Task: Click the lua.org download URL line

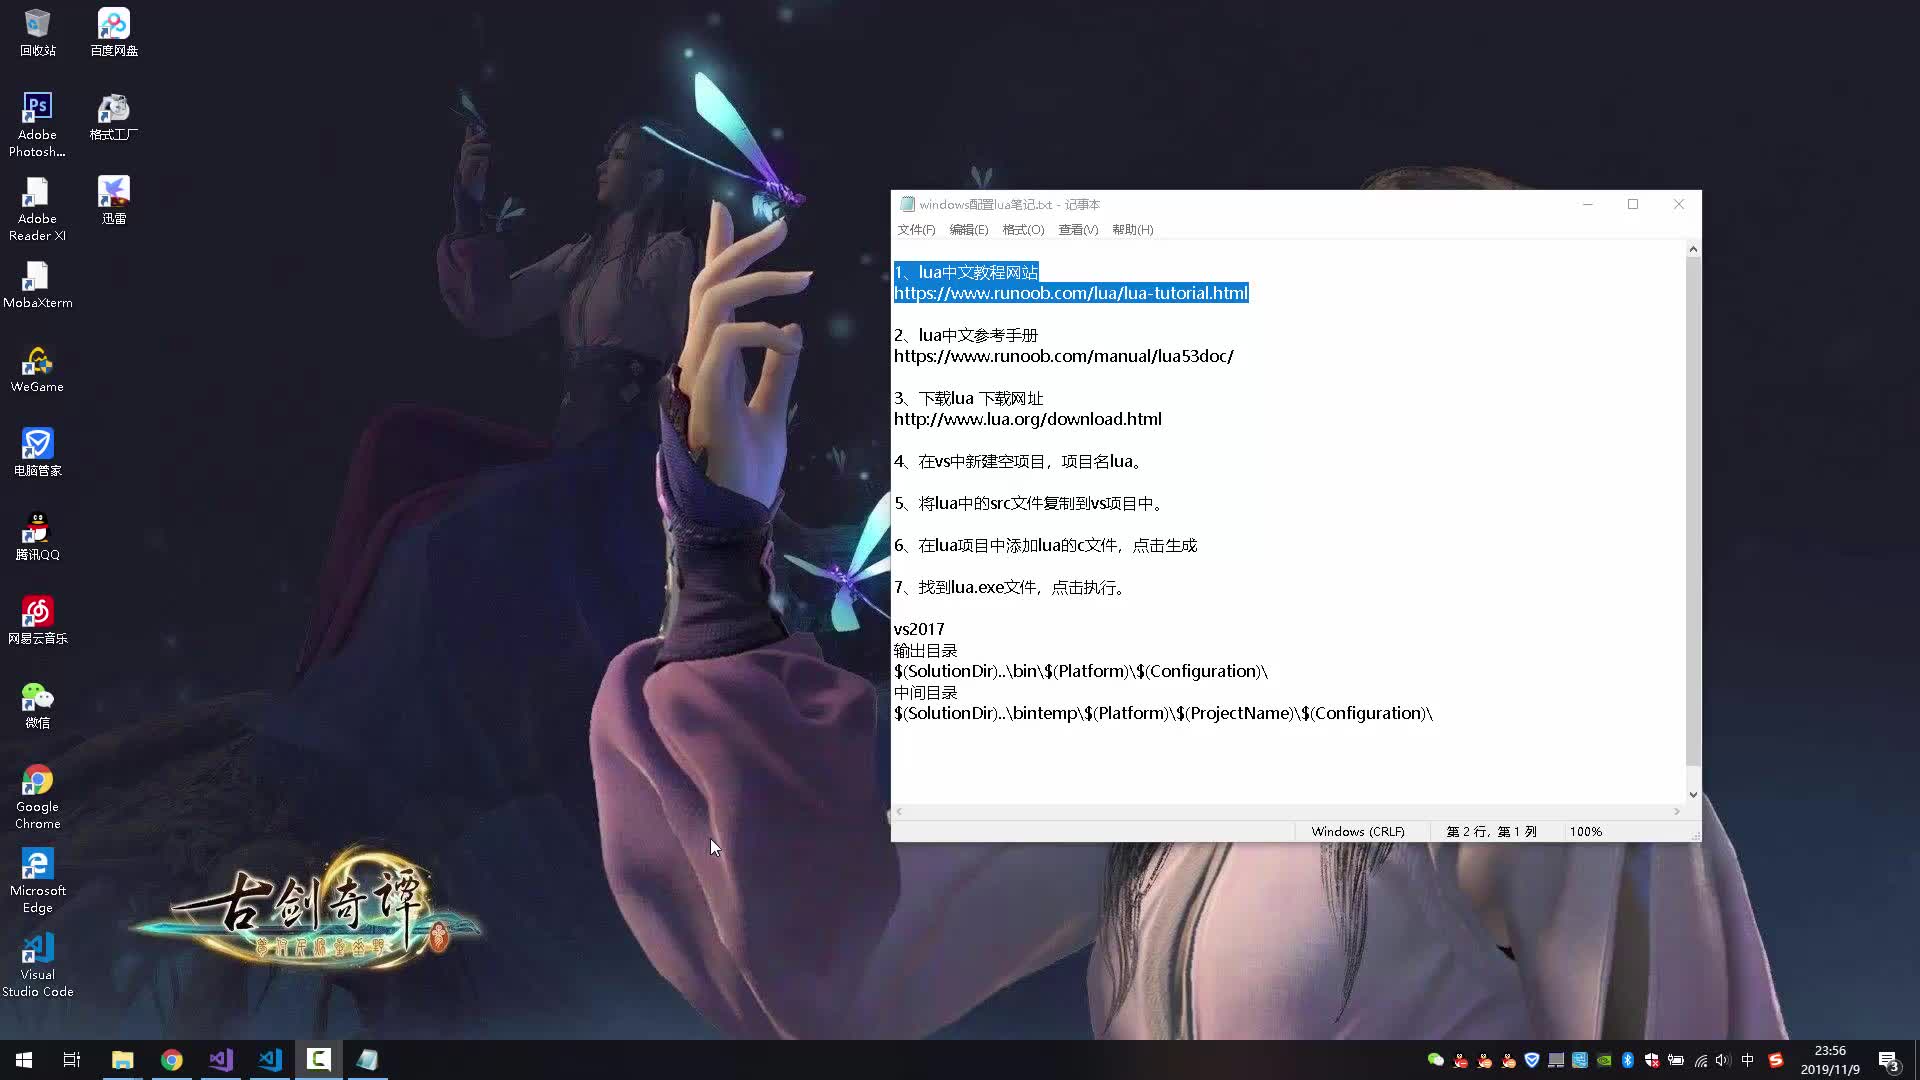Action: (x=1027, y=420)
